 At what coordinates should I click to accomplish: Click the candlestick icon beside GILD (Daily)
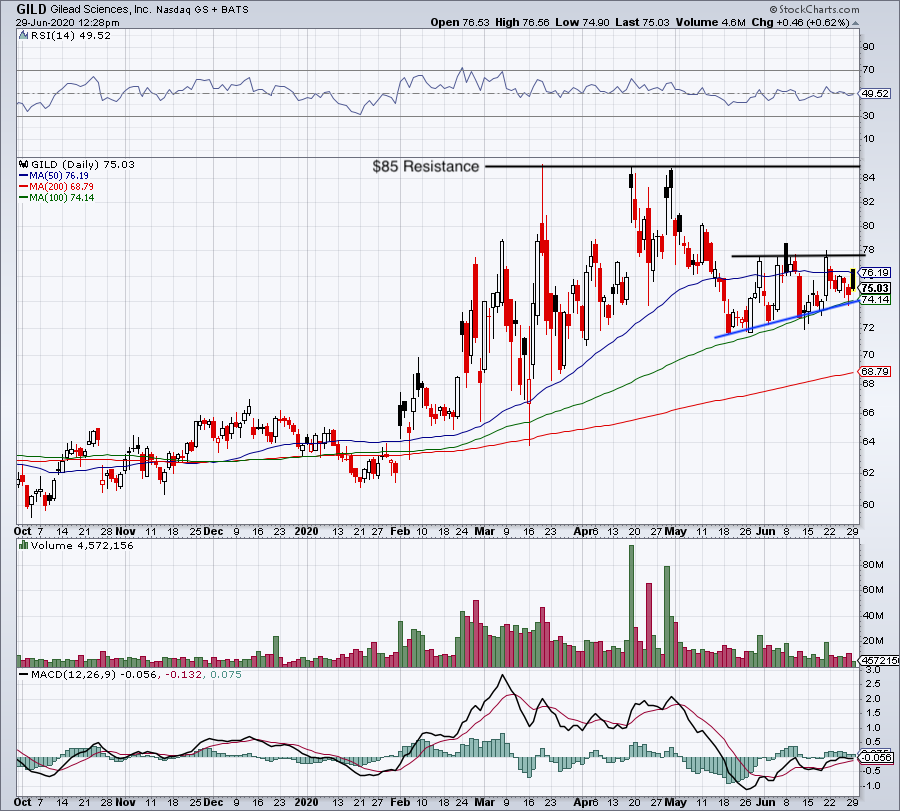tap(21, 166)
